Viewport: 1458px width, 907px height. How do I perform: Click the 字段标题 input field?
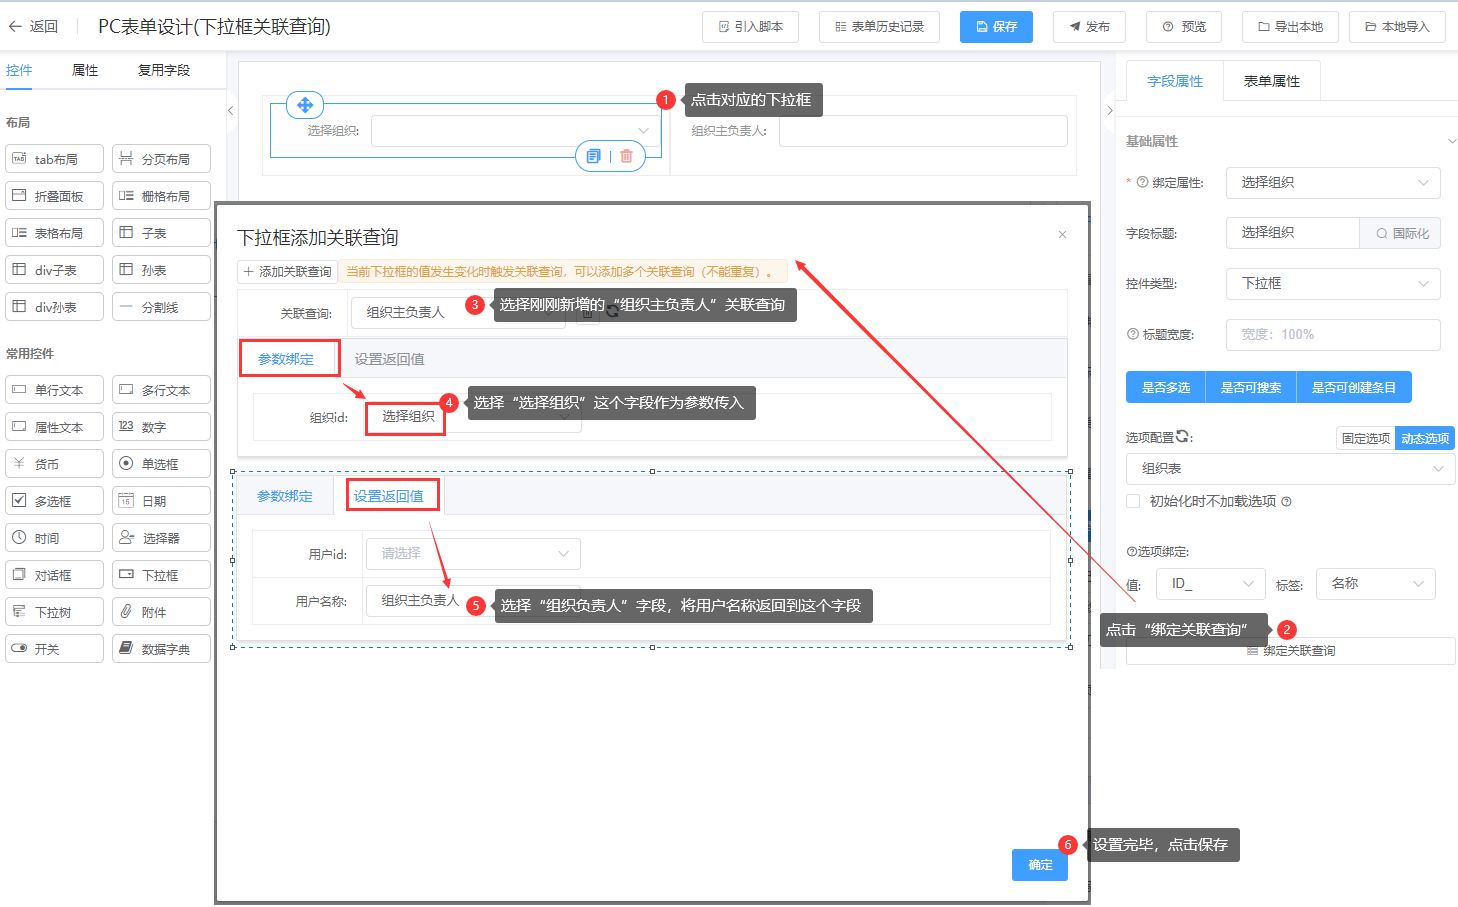click(x=1292, y=232)
